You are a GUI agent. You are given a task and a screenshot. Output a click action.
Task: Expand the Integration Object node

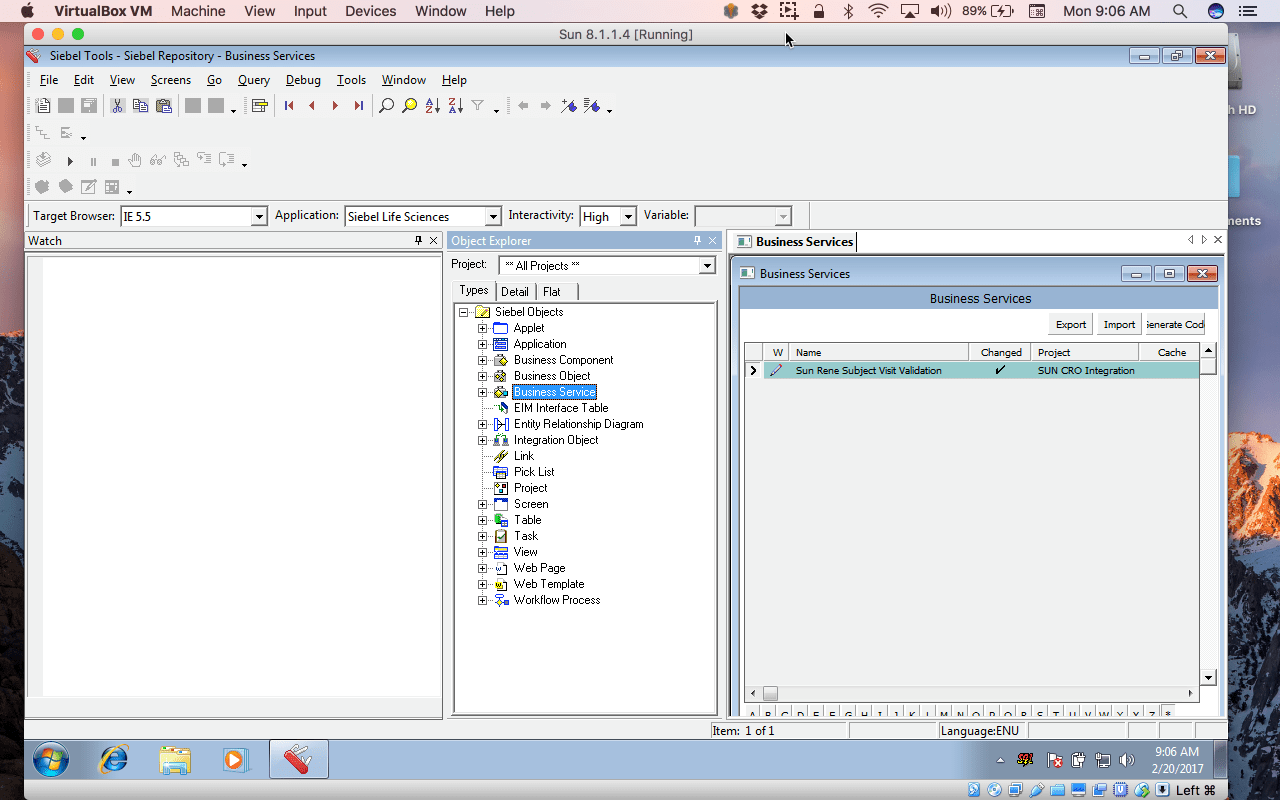482,440
